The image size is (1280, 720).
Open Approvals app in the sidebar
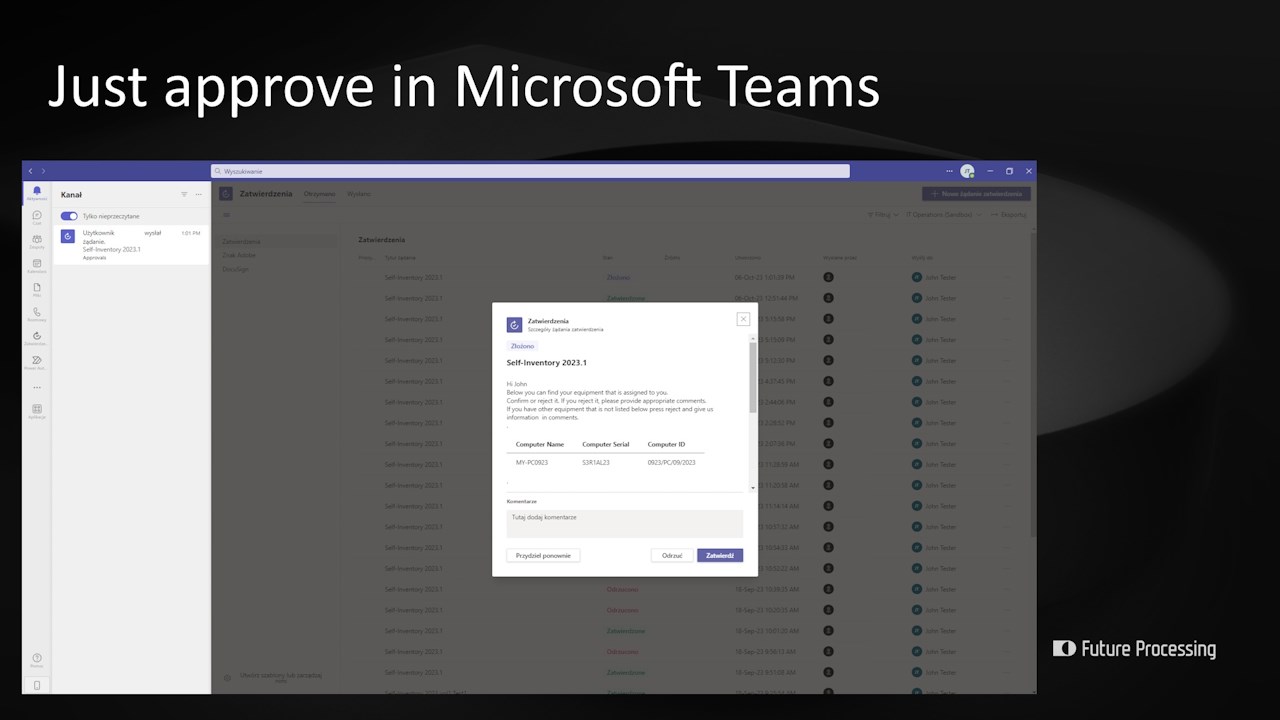(x=37, y=338)
